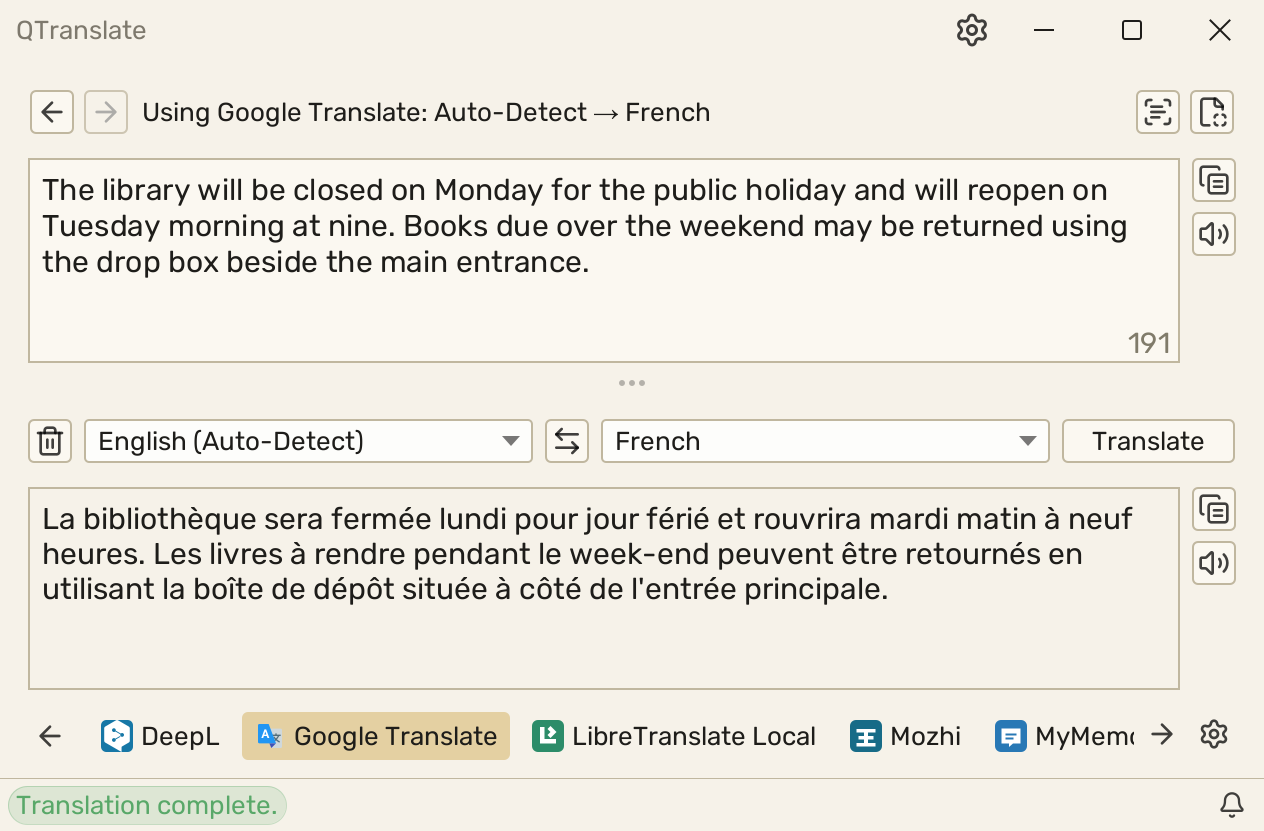Screen dimensions: 1264x831
Task: Select the LibreTranslate Local service
Action: [674, 737]
